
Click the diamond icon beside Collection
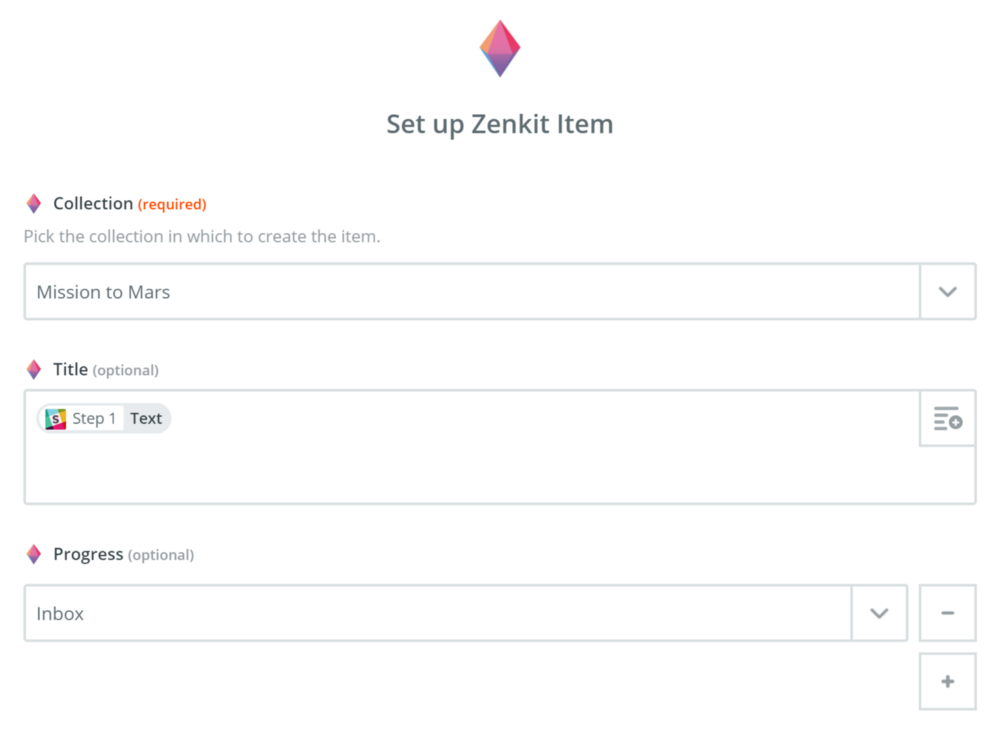(34, 203)
